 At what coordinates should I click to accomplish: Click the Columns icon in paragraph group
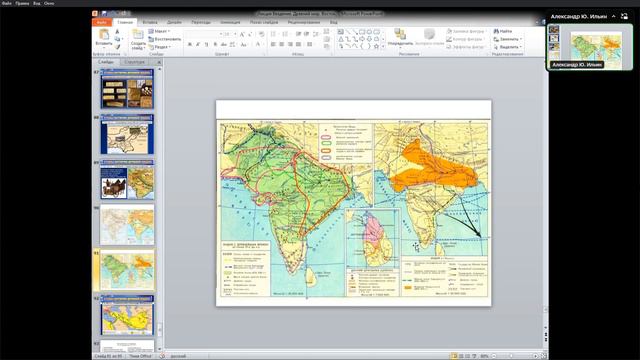pyautogui.click(x=310, y=44)
